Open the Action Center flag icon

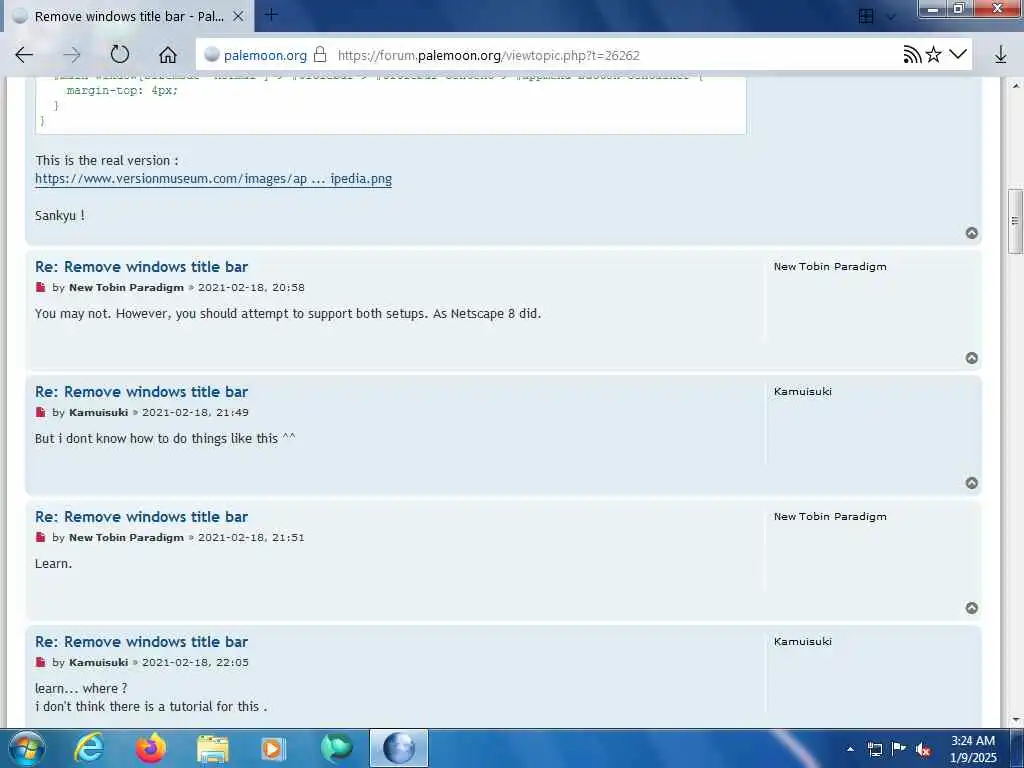pos(899,749)
